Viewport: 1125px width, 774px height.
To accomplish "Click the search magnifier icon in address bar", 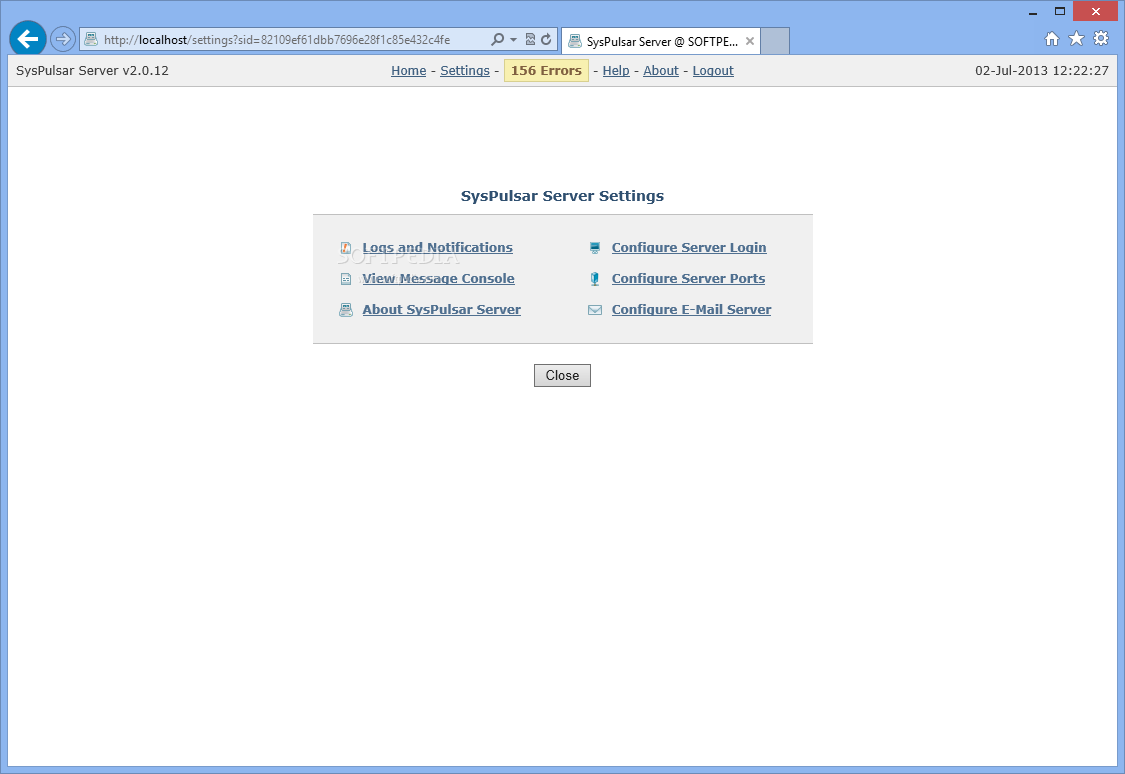I will tap(497, 39).
